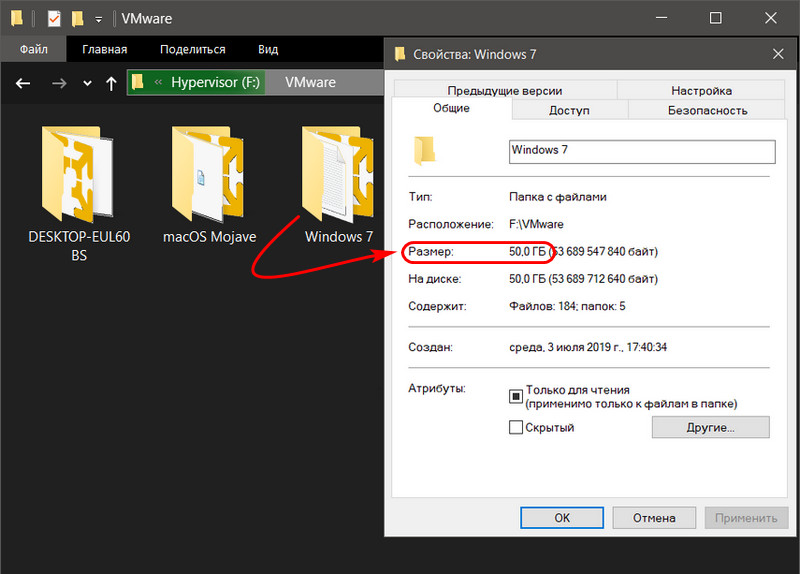The width and height of the screenshot is (800, 574).
Task: Click the Применить button
Action: (746, 518)
